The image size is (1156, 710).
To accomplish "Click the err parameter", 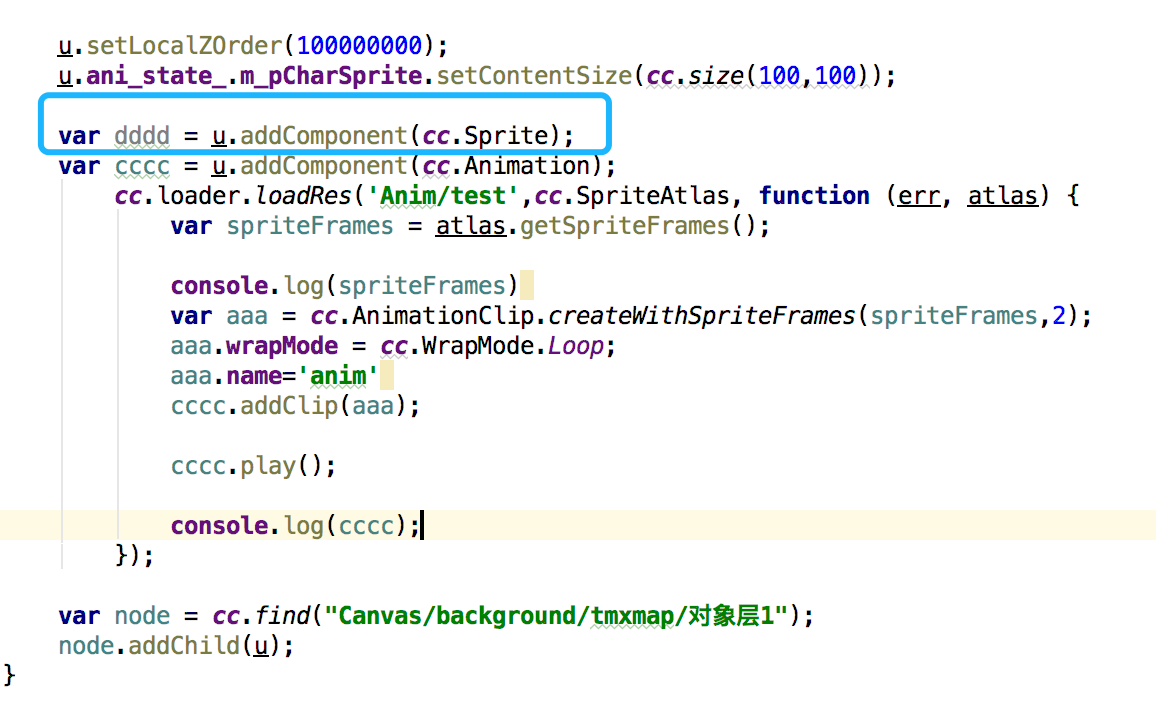I will click(919, 195).
